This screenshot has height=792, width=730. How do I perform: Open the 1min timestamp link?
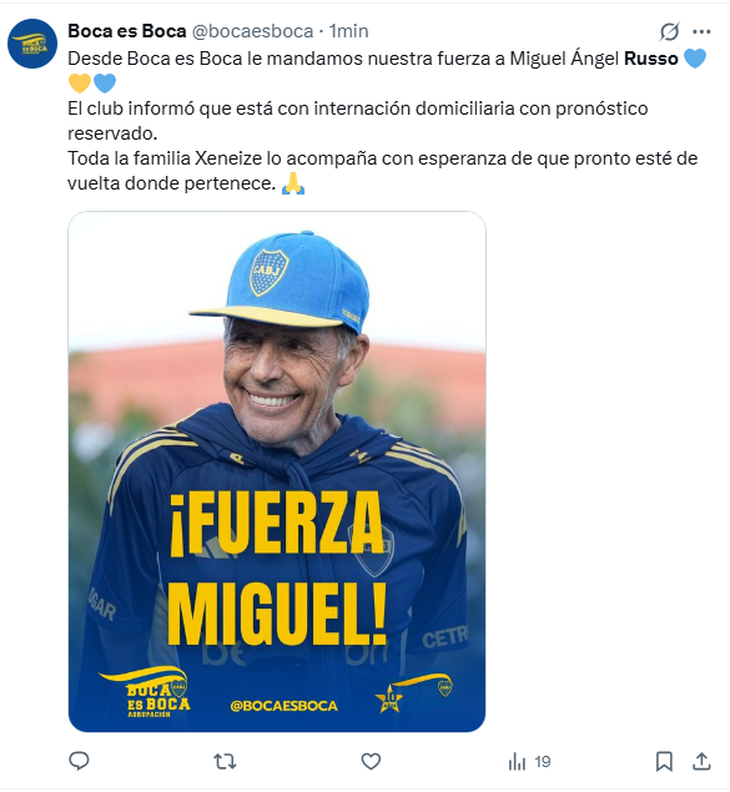coord(349,31)
